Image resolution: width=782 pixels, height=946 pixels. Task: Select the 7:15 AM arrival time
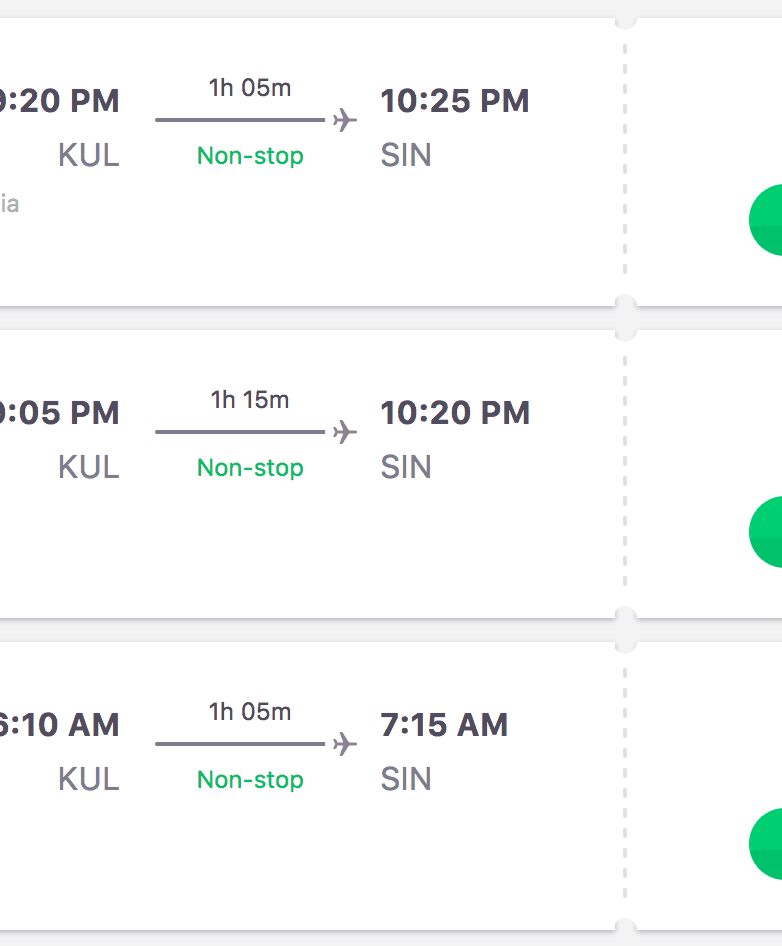(x=444, y=725)
